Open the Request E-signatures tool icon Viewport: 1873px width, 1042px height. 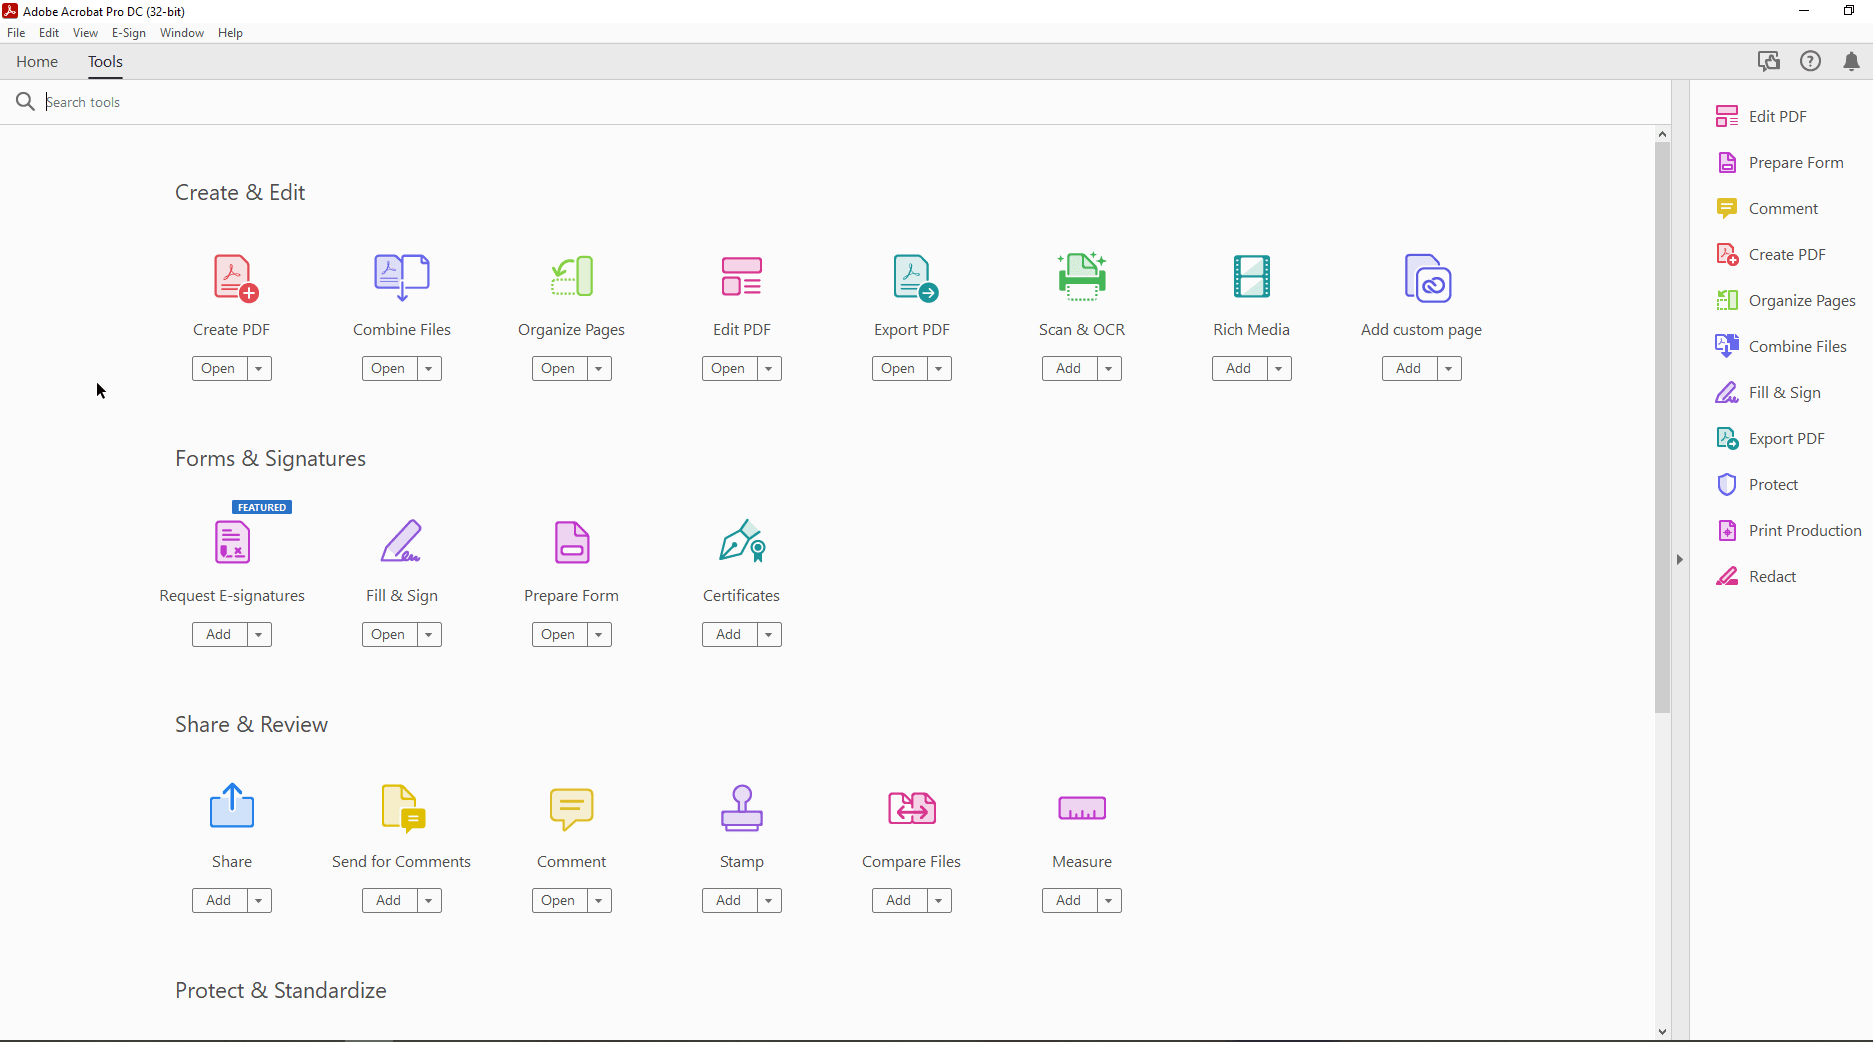(231, 543)
